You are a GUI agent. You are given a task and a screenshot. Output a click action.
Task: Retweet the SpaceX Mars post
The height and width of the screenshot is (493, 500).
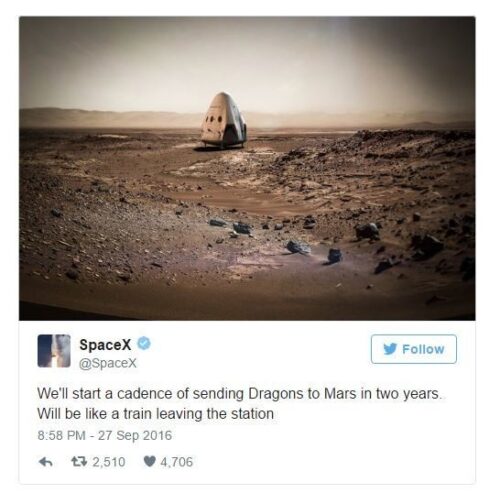point(79,462)
